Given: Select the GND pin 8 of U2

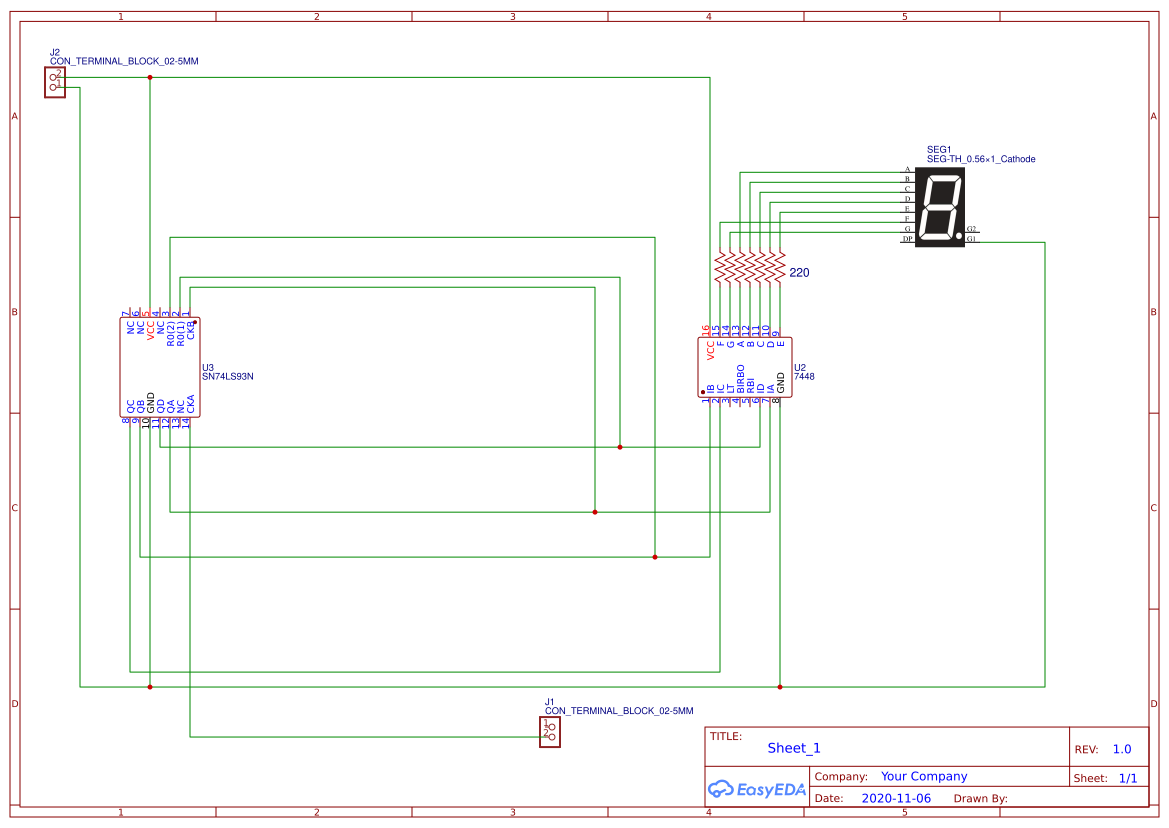Looking at the screenshot, I should (x=781, y=382).
